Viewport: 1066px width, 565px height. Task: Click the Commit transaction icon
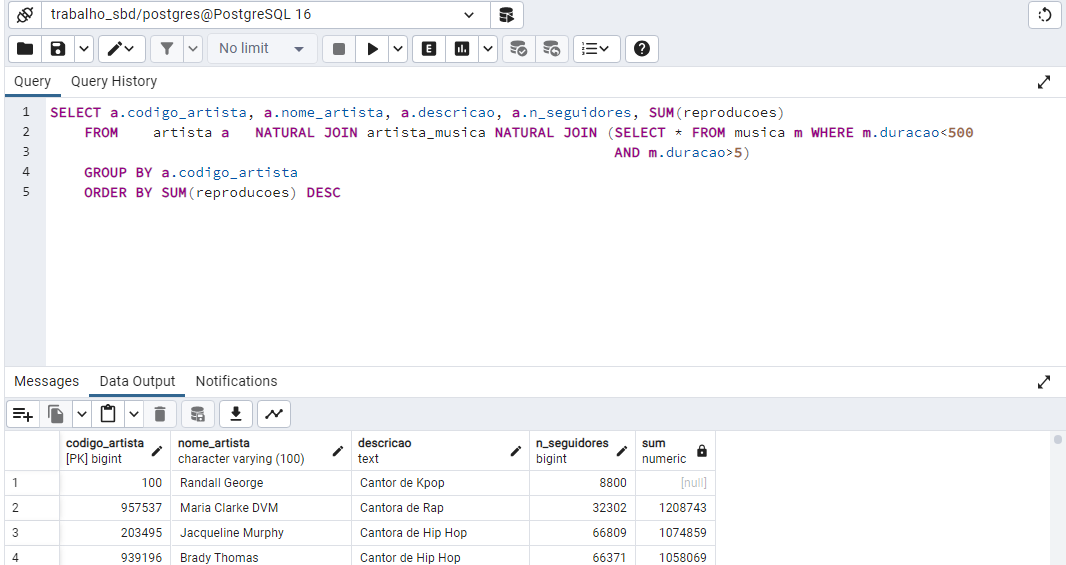(x=518, y=49)
